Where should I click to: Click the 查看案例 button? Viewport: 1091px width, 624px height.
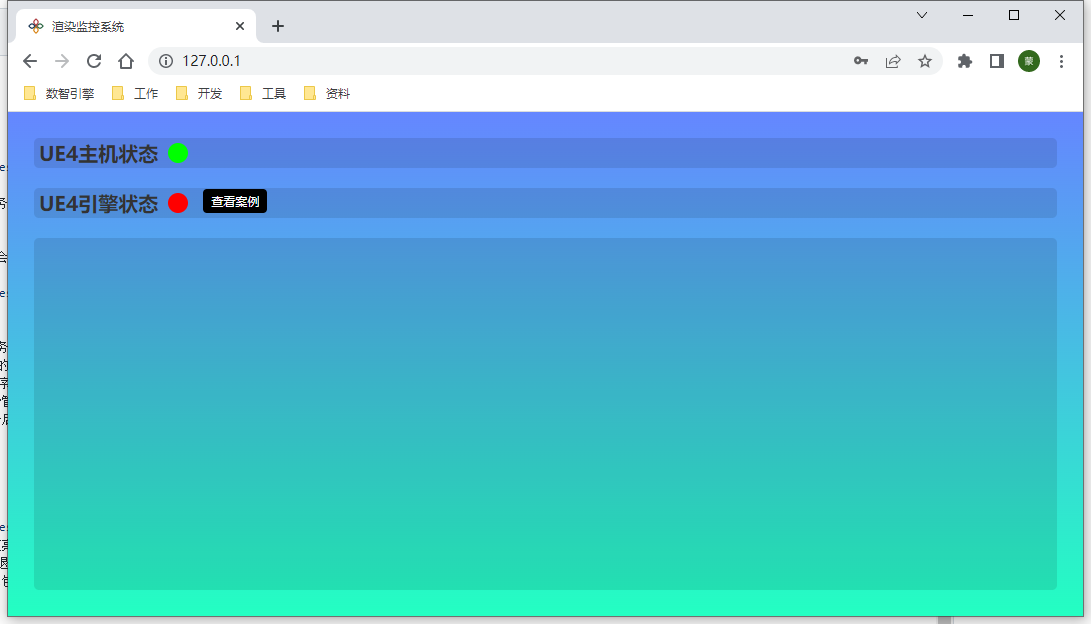[235, 202]
